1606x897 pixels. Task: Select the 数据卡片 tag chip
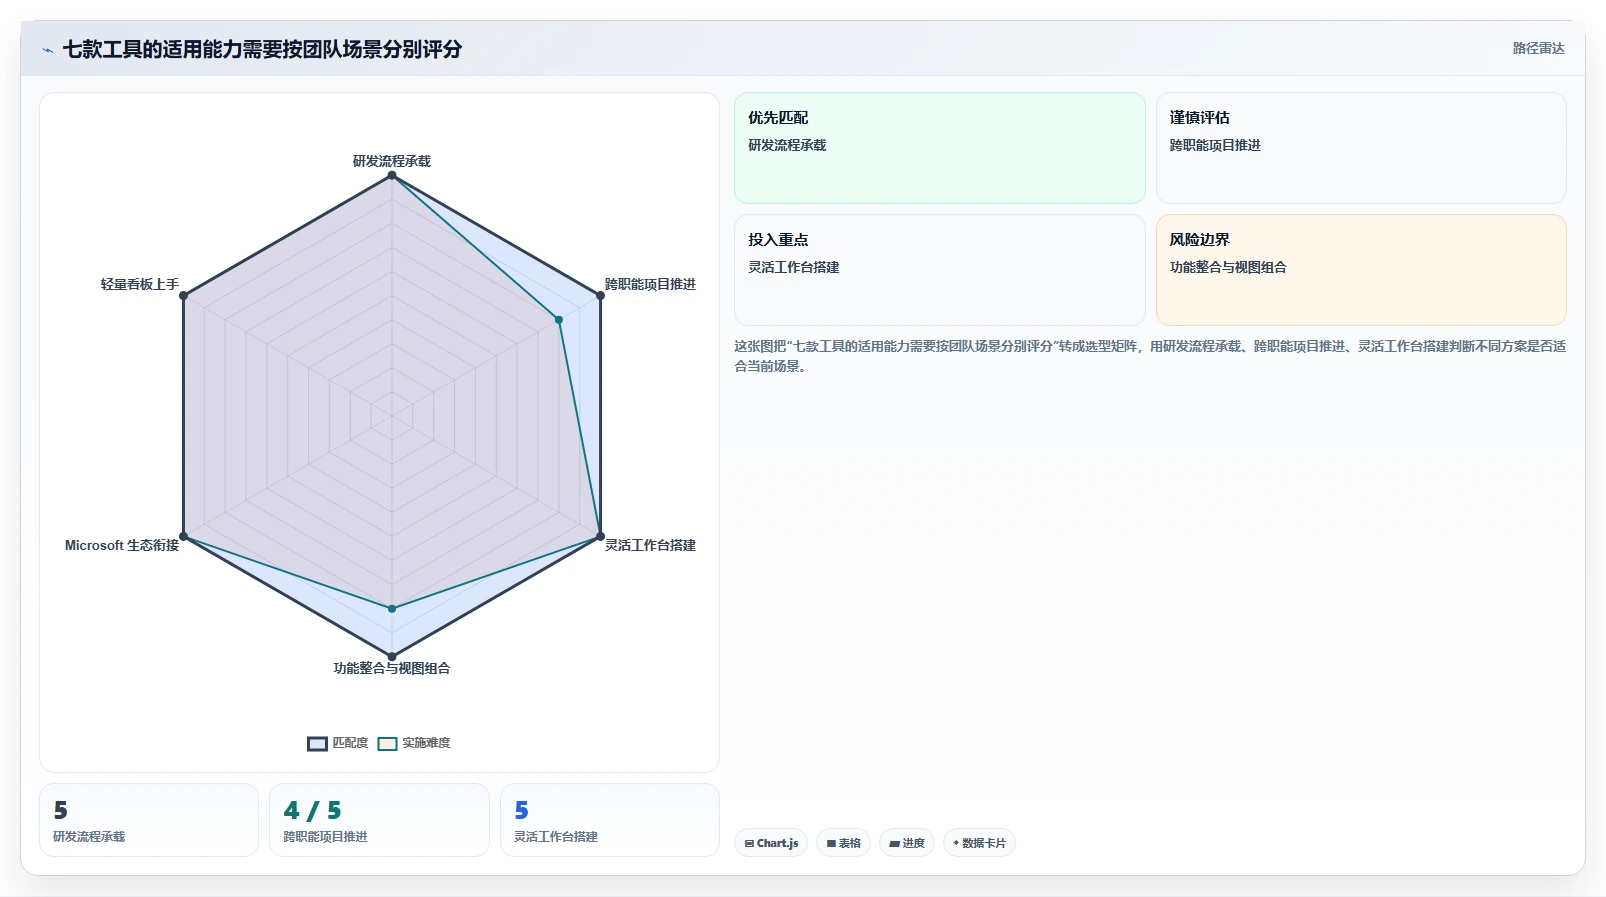[979, 843]
